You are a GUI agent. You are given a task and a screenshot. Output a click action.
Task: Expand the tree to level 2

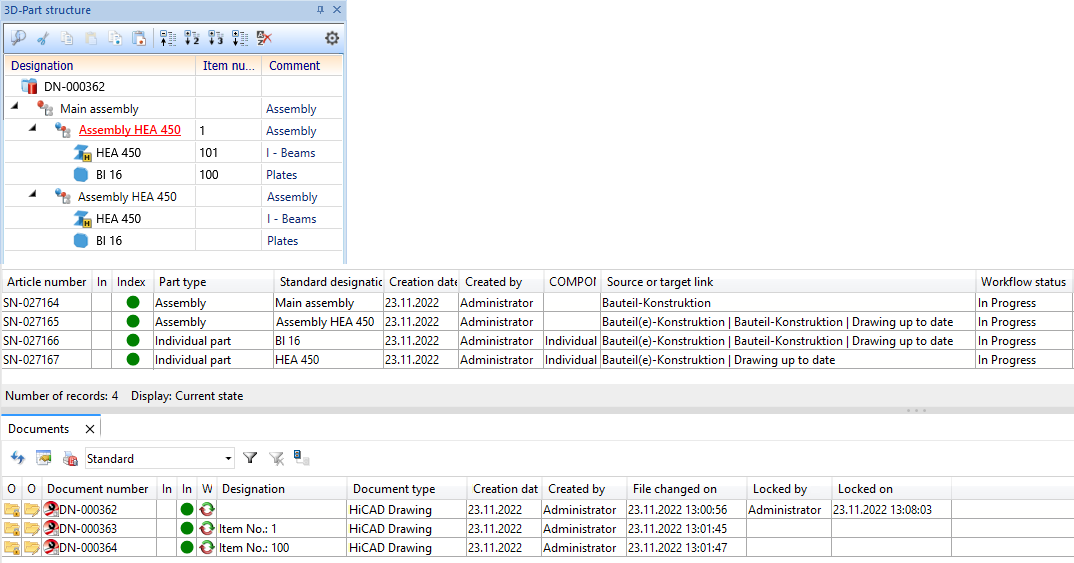(x=191, y=38)
